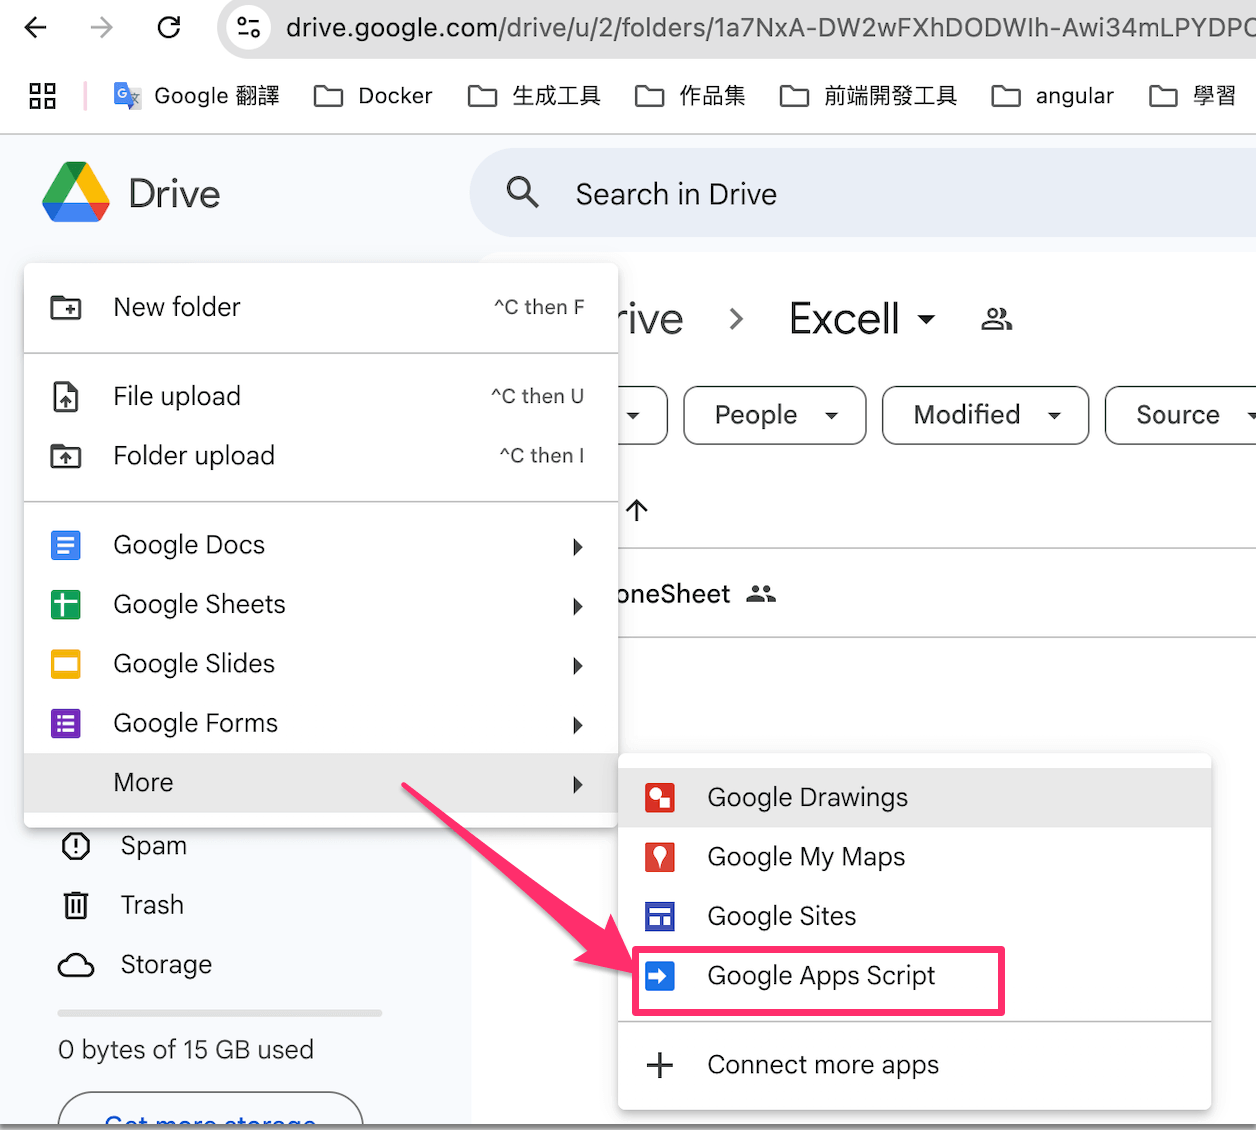Open the Trash bin icon in sidebar
1256x1130 pixels.
(76, 905)
